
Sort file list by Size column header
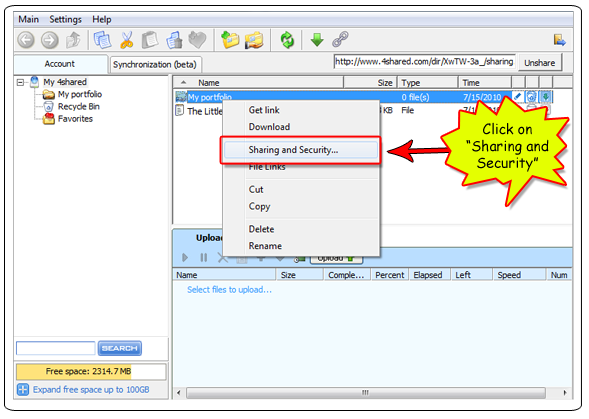pos(370,83)
